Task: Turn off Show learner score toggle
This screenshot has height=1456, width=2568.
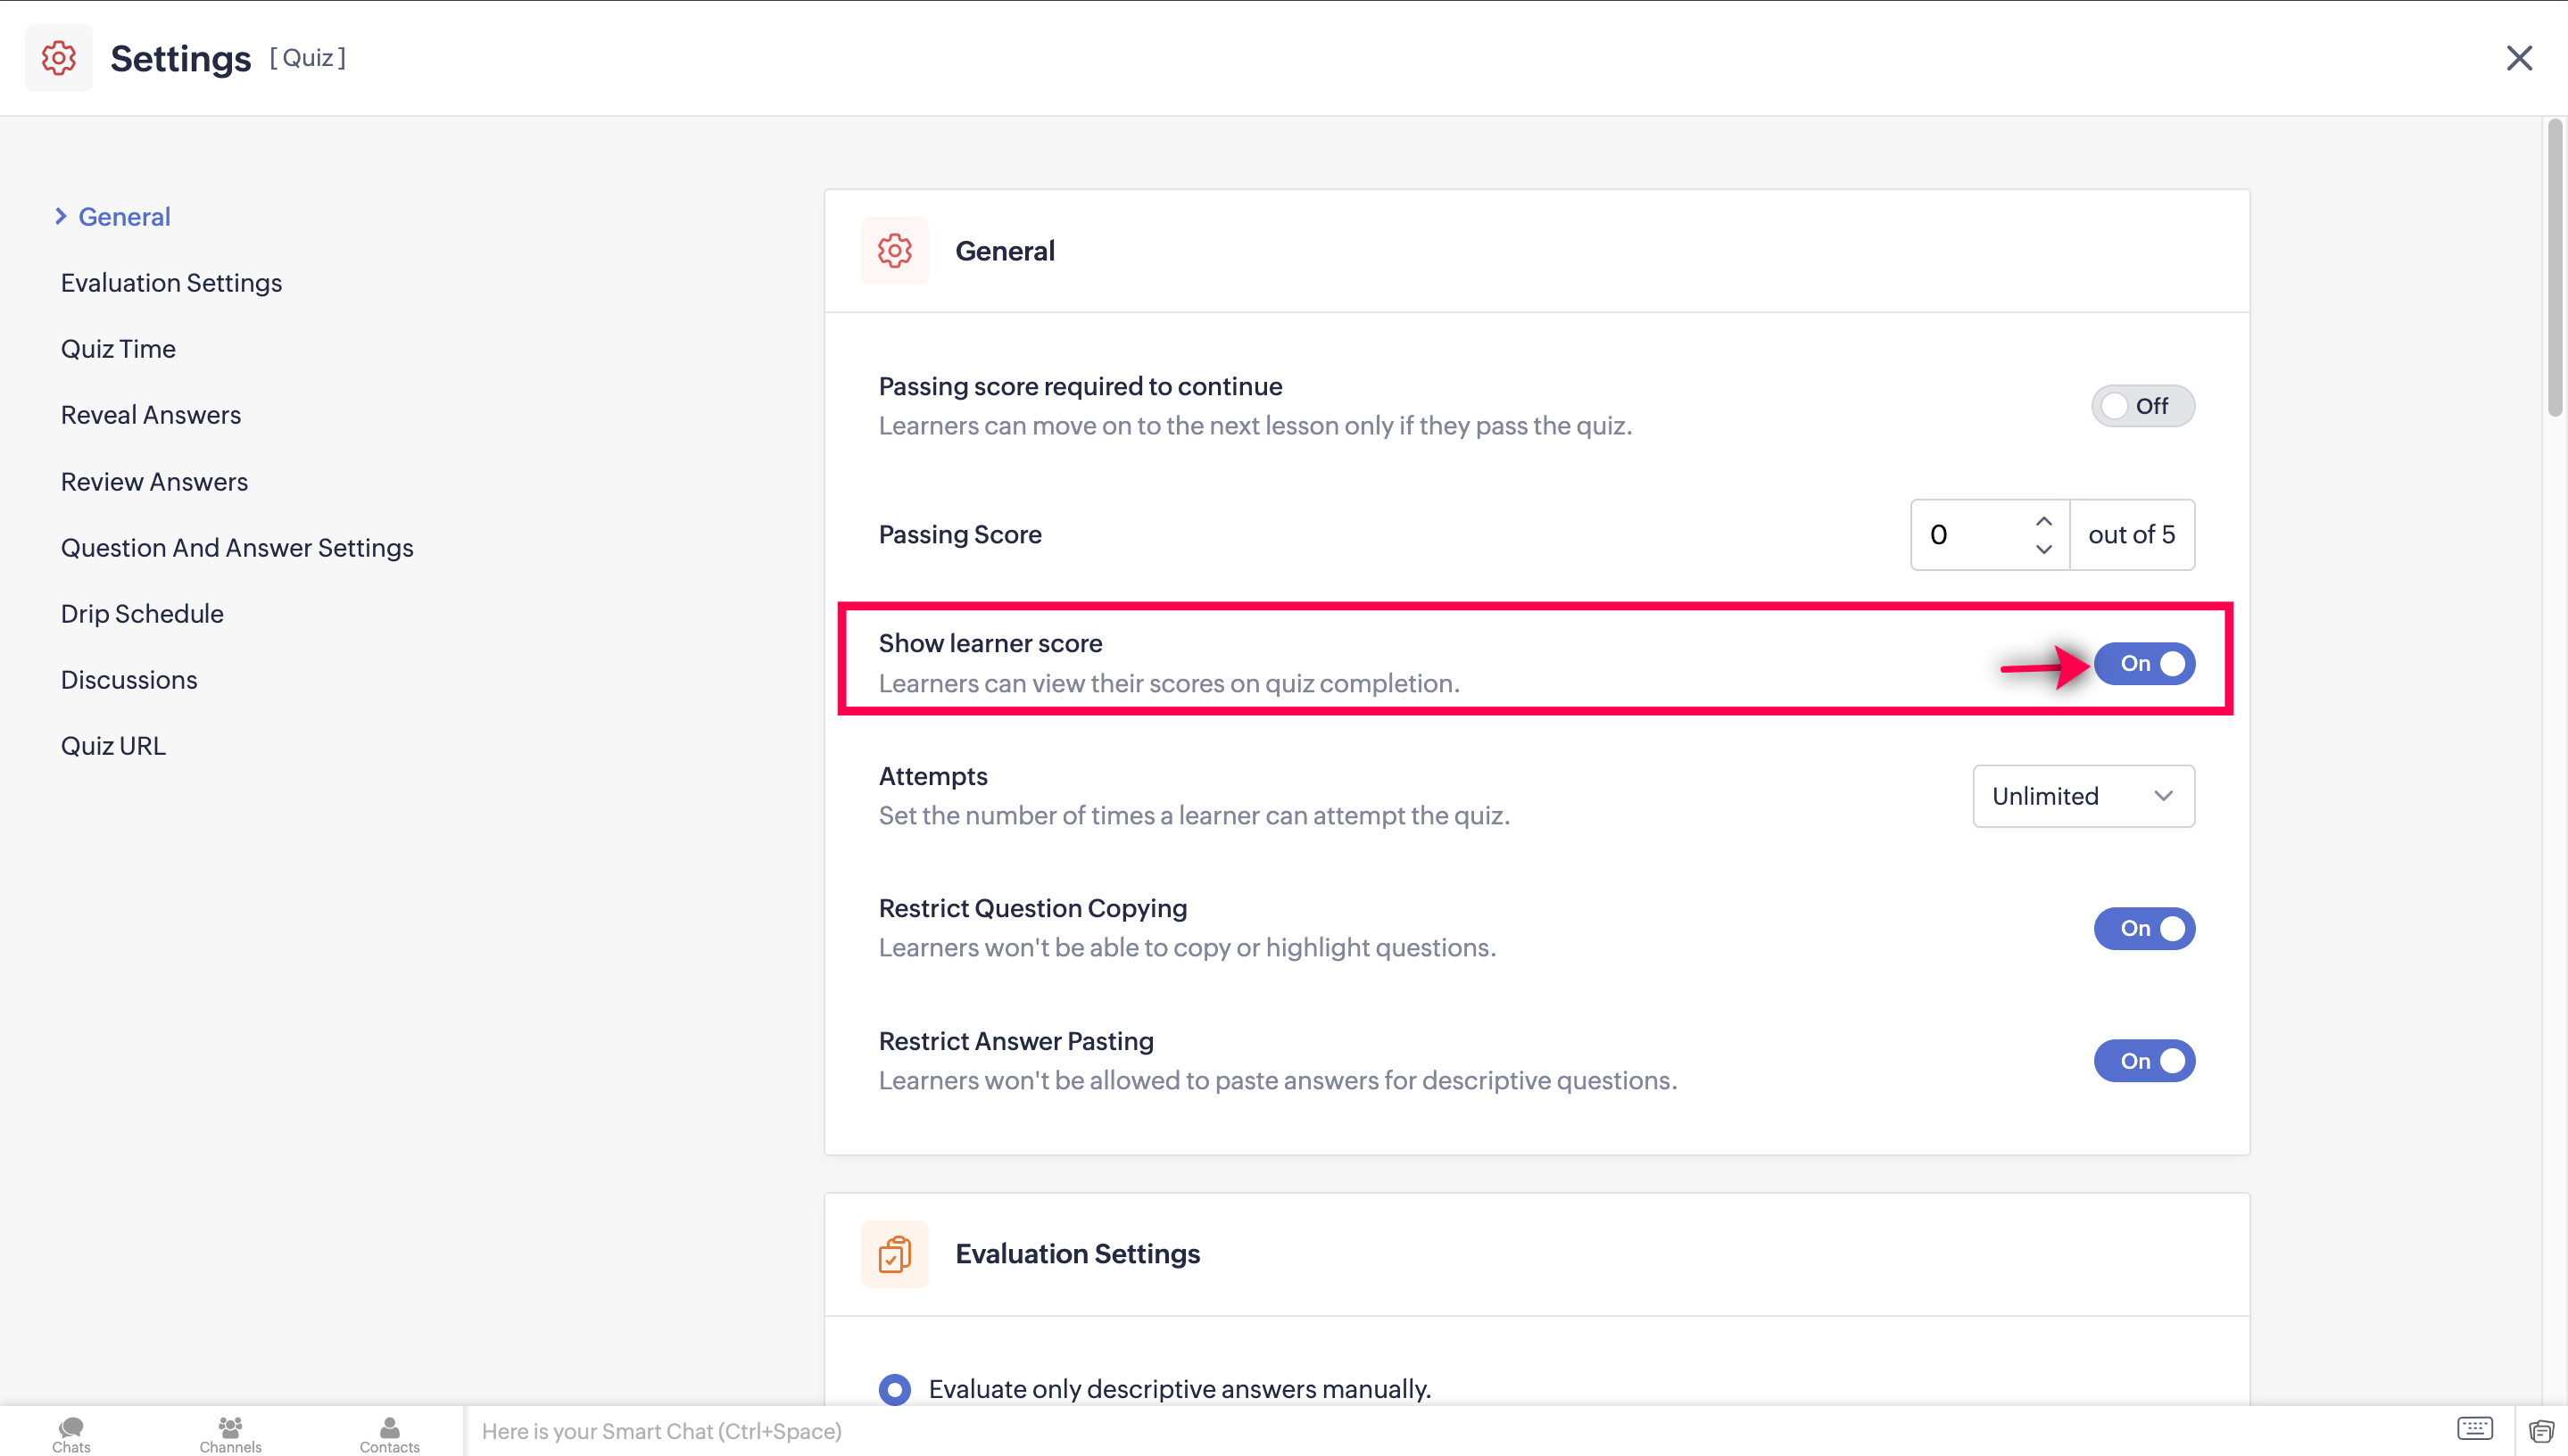Action: [x=2144, y=664]
